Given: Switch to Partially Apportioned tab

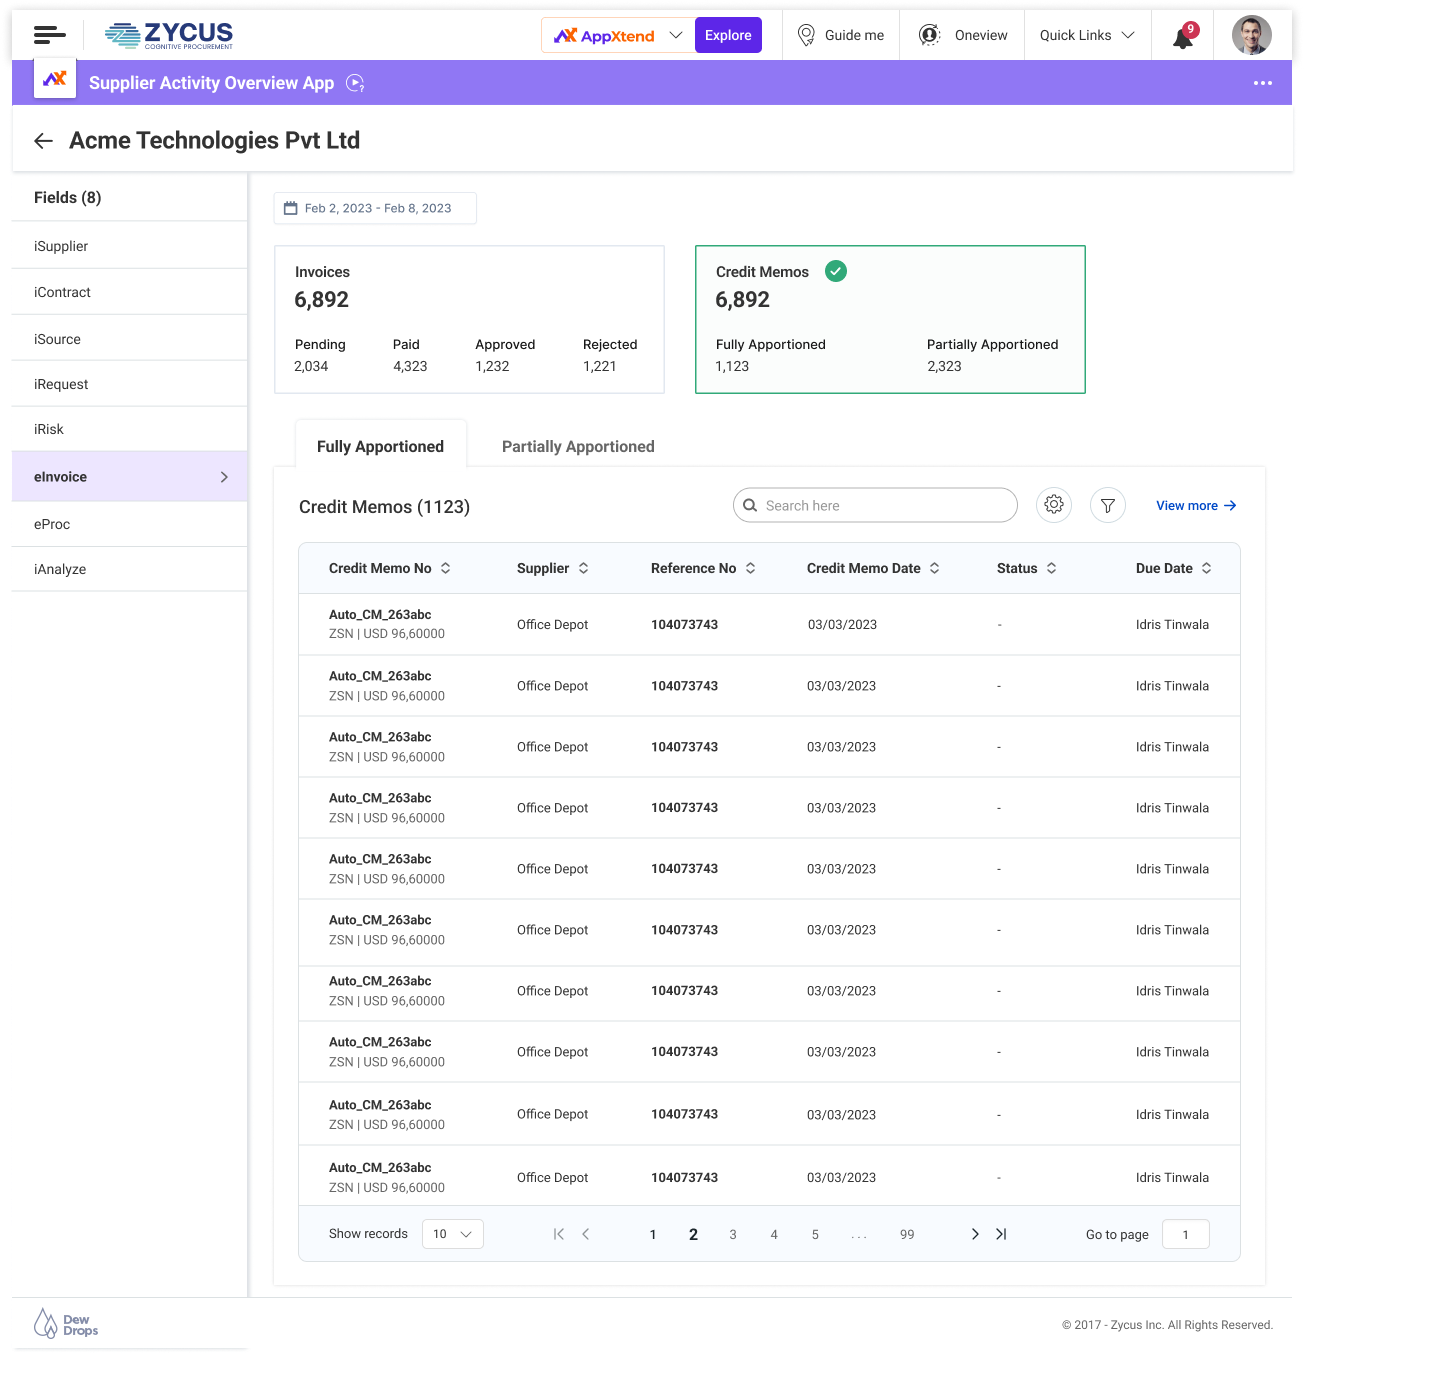Looking at the screenshot, I should click(x=578, y=447).
